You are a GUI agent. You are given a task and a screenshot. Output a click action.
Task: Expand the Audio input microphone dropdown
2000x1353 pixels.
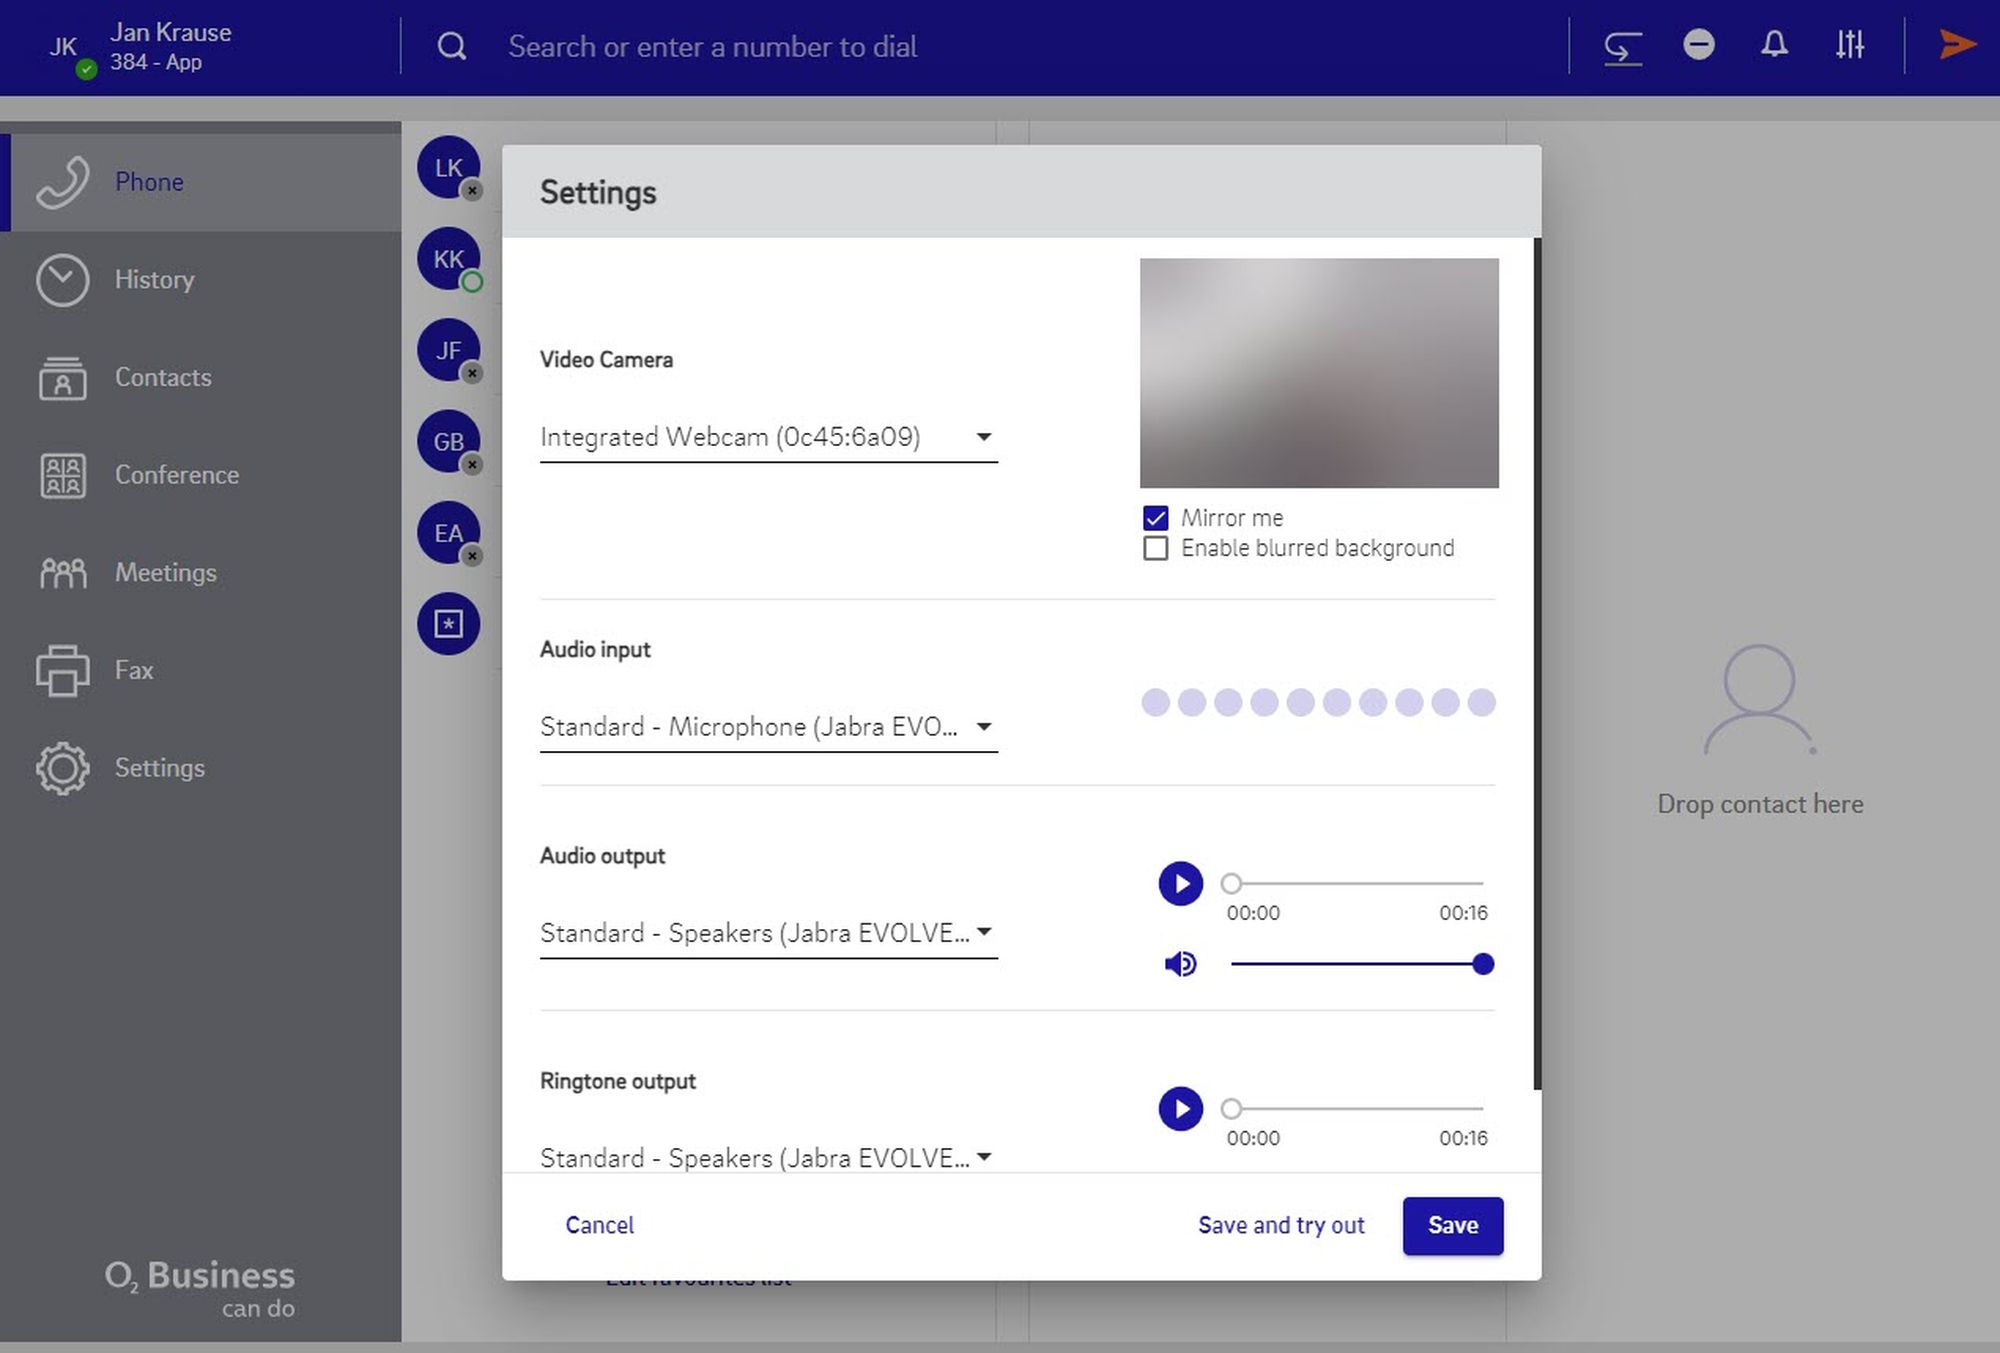[x=768, y=727]
